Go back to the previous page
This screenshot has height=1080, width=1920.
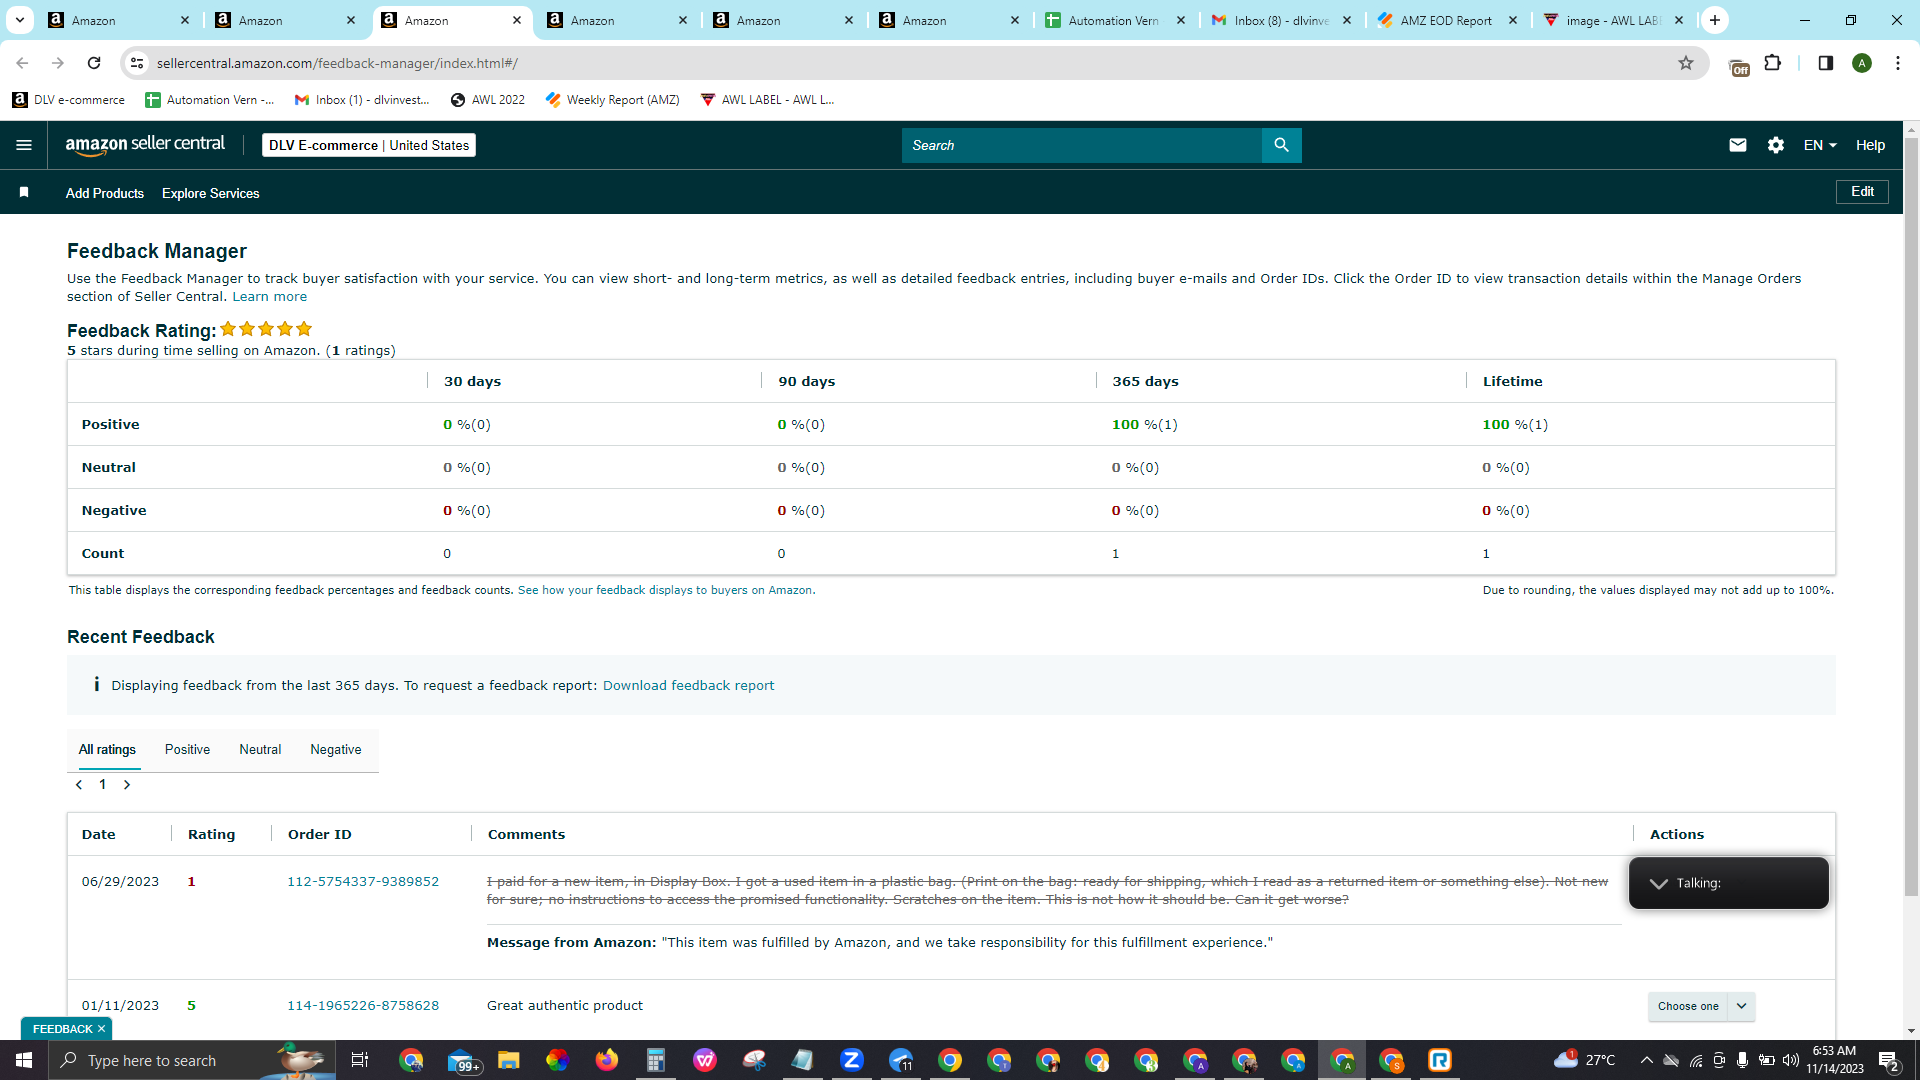point(22,63)
